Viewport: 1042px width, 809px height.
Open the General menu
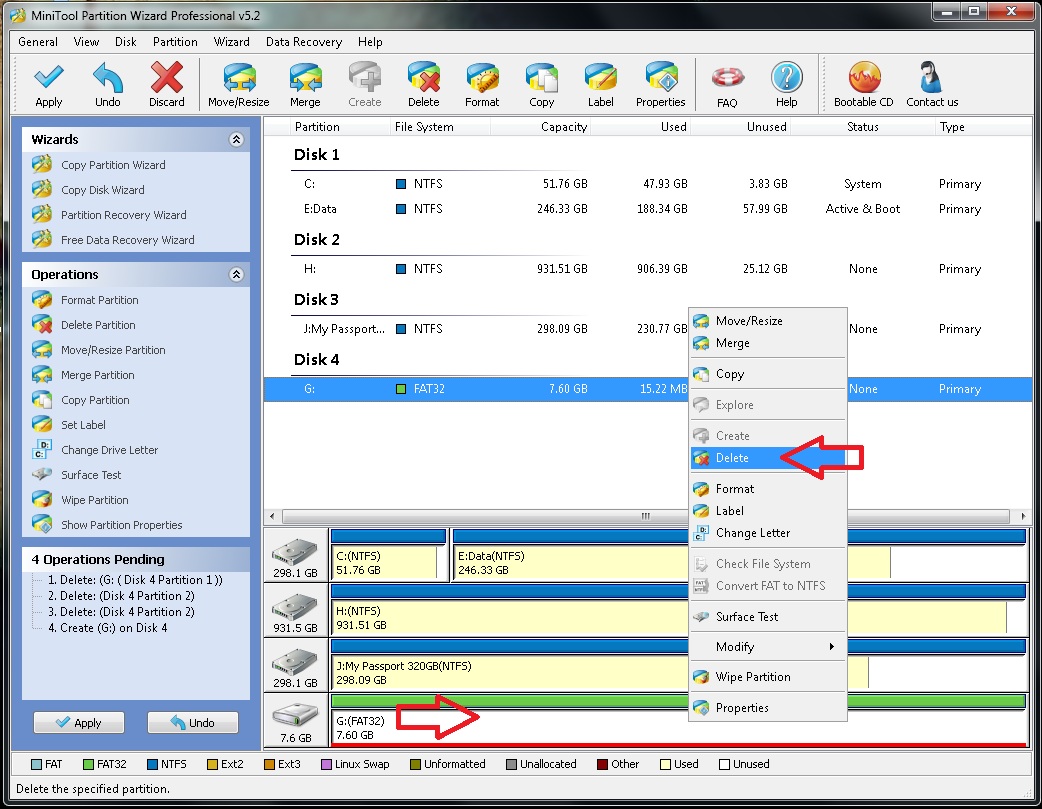coord(38,42)
